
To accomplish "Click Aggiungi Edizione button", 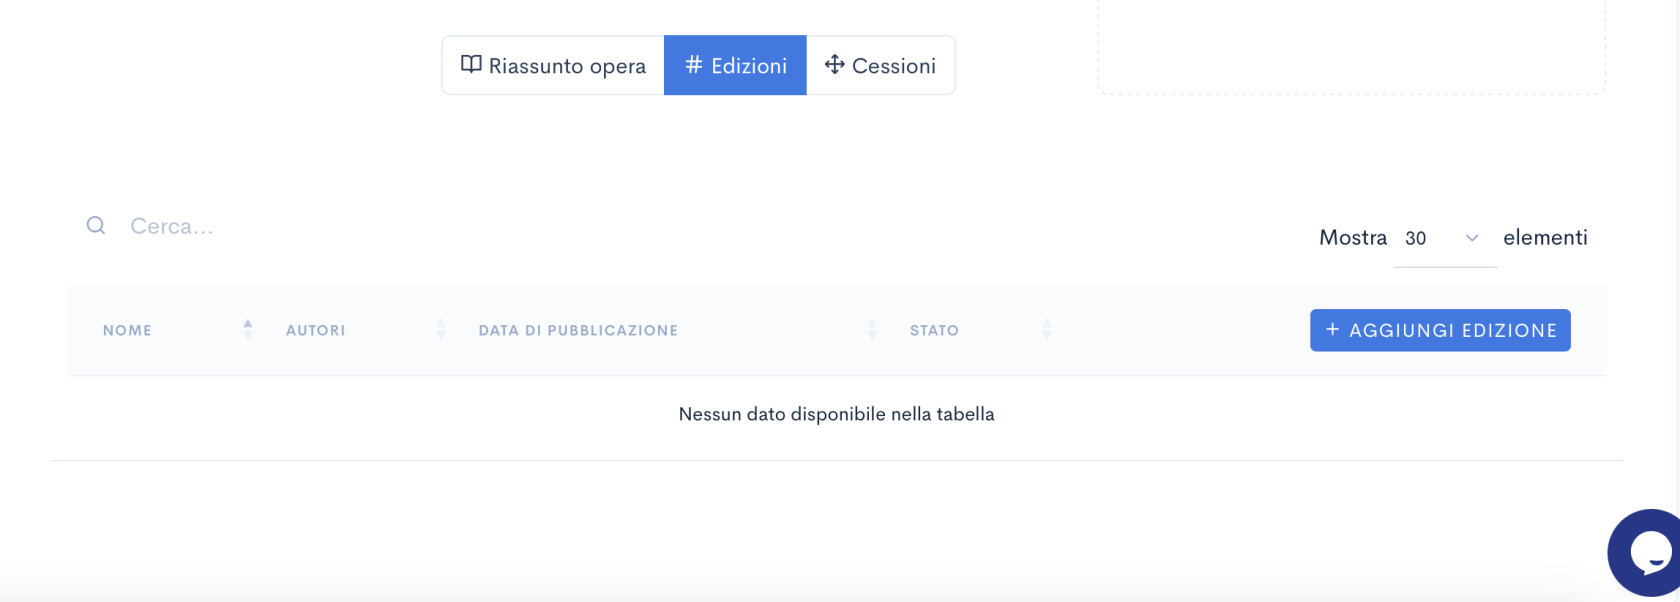I will [1440, 330].
